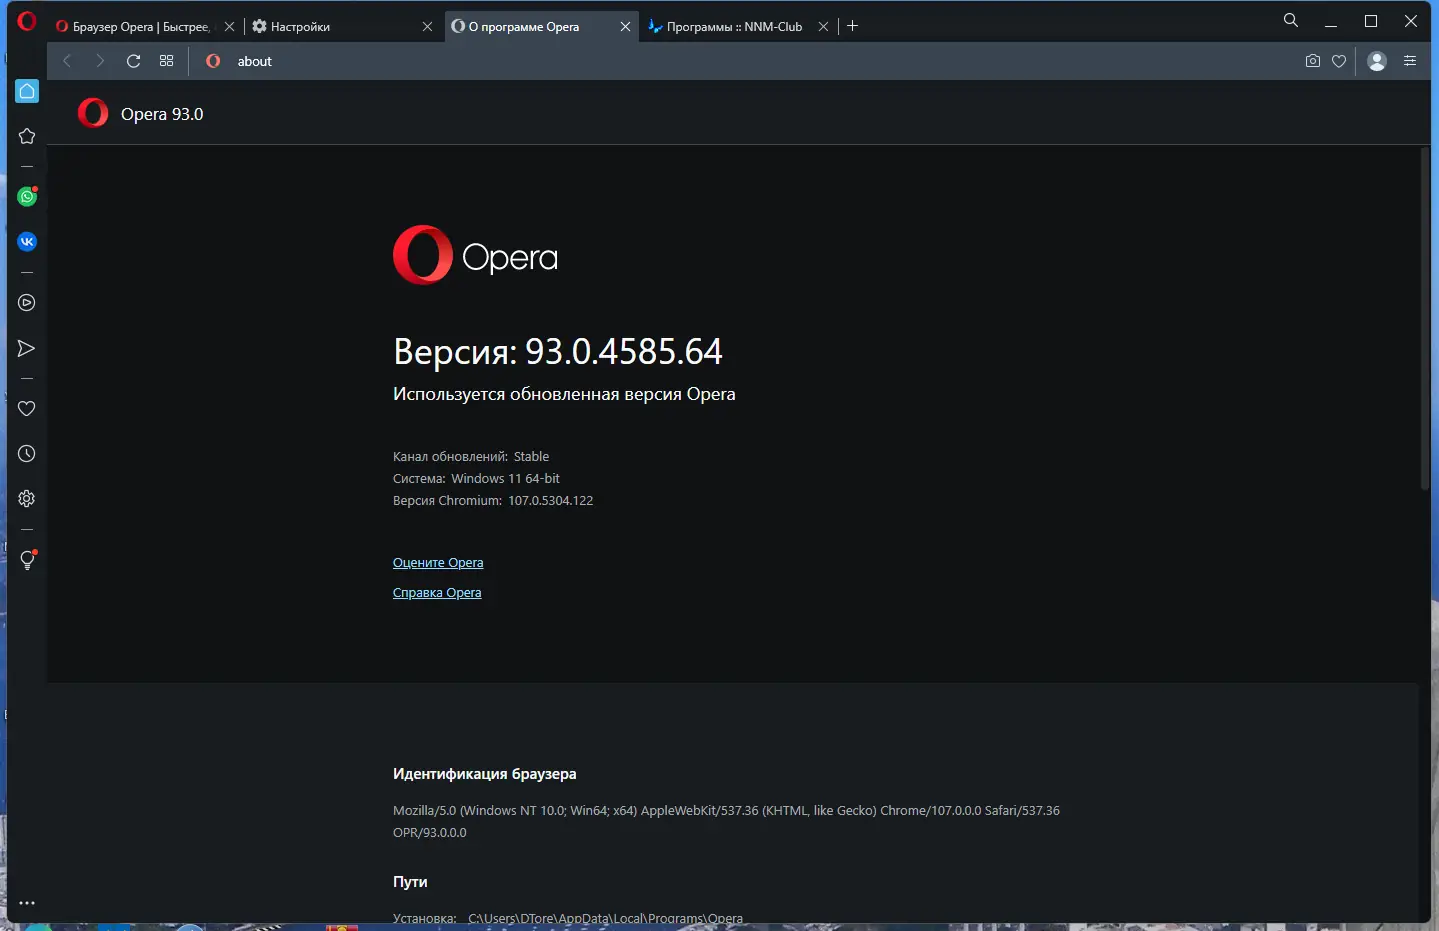Screen dimensions: 1439x931
Task: Click the Opera icon in address bar
Action: 213,61
